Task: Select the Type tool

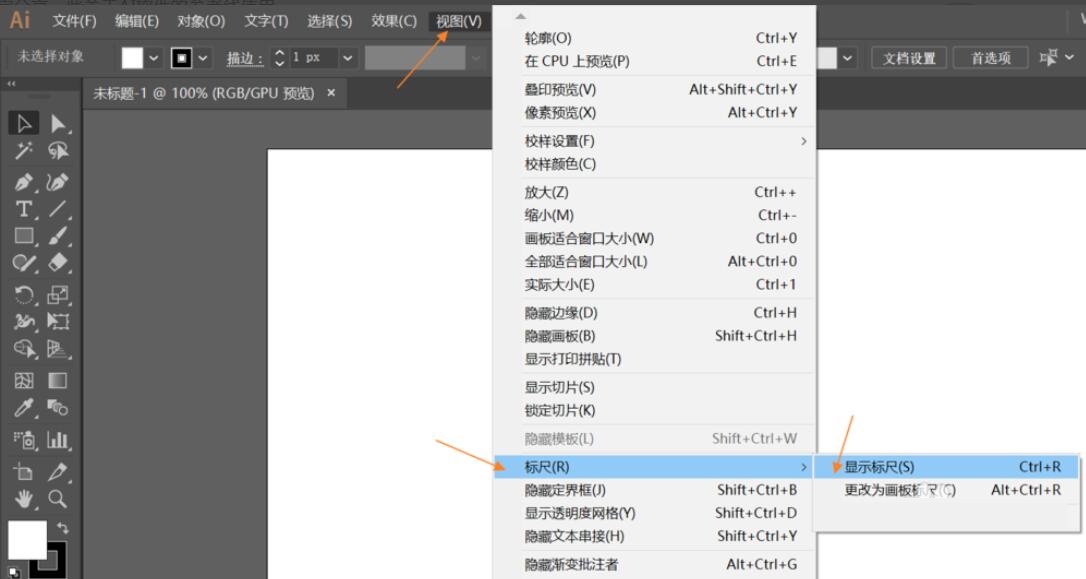Action: tap(24, 208)
